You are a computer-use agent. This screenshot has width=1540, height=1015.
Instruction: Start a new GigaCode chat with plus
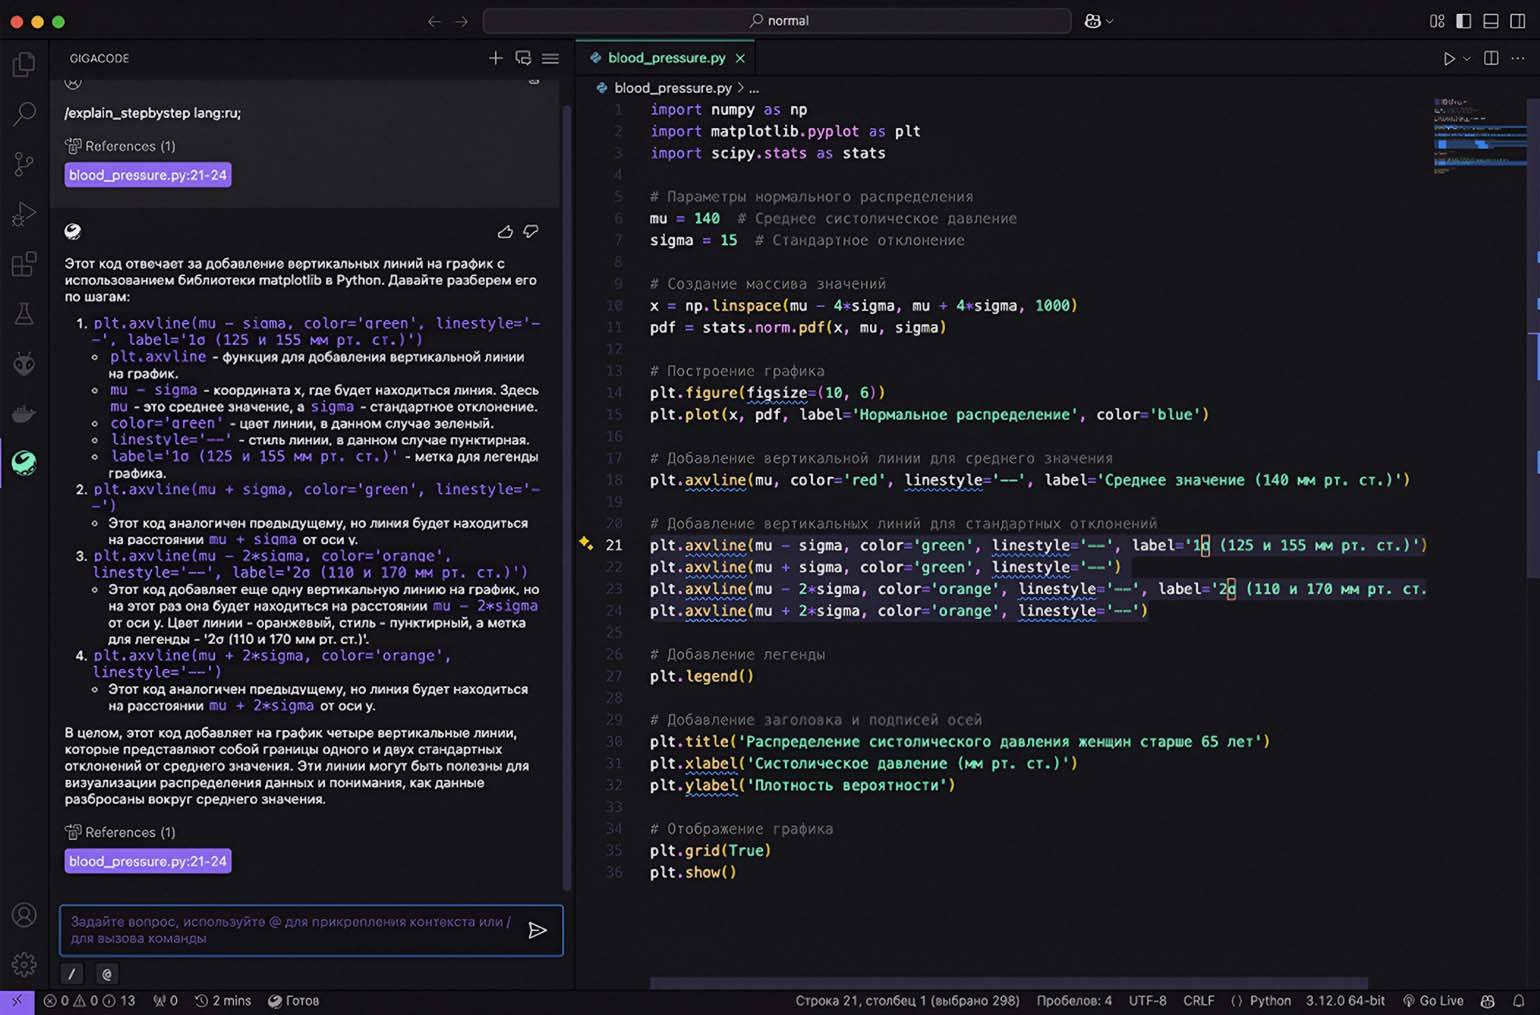(x=495, y=58)
